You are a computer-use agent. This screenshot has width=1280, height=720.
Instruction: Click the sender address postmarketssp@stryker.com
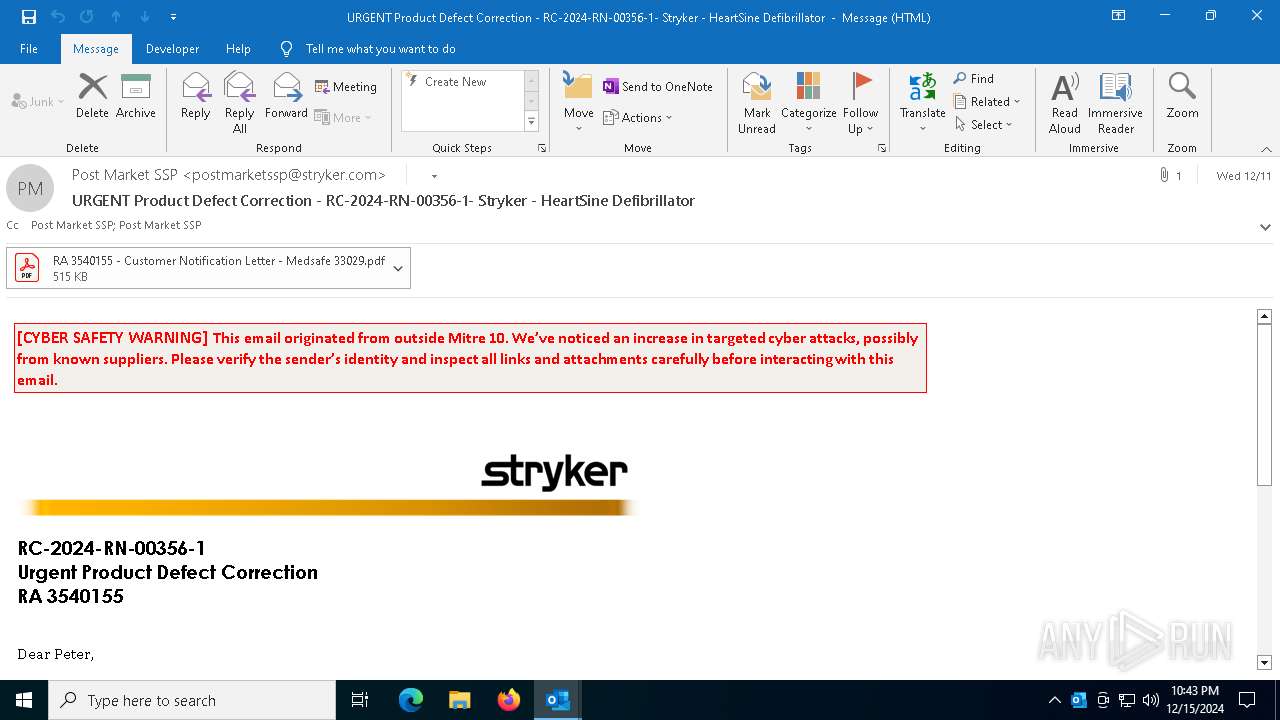284,175
